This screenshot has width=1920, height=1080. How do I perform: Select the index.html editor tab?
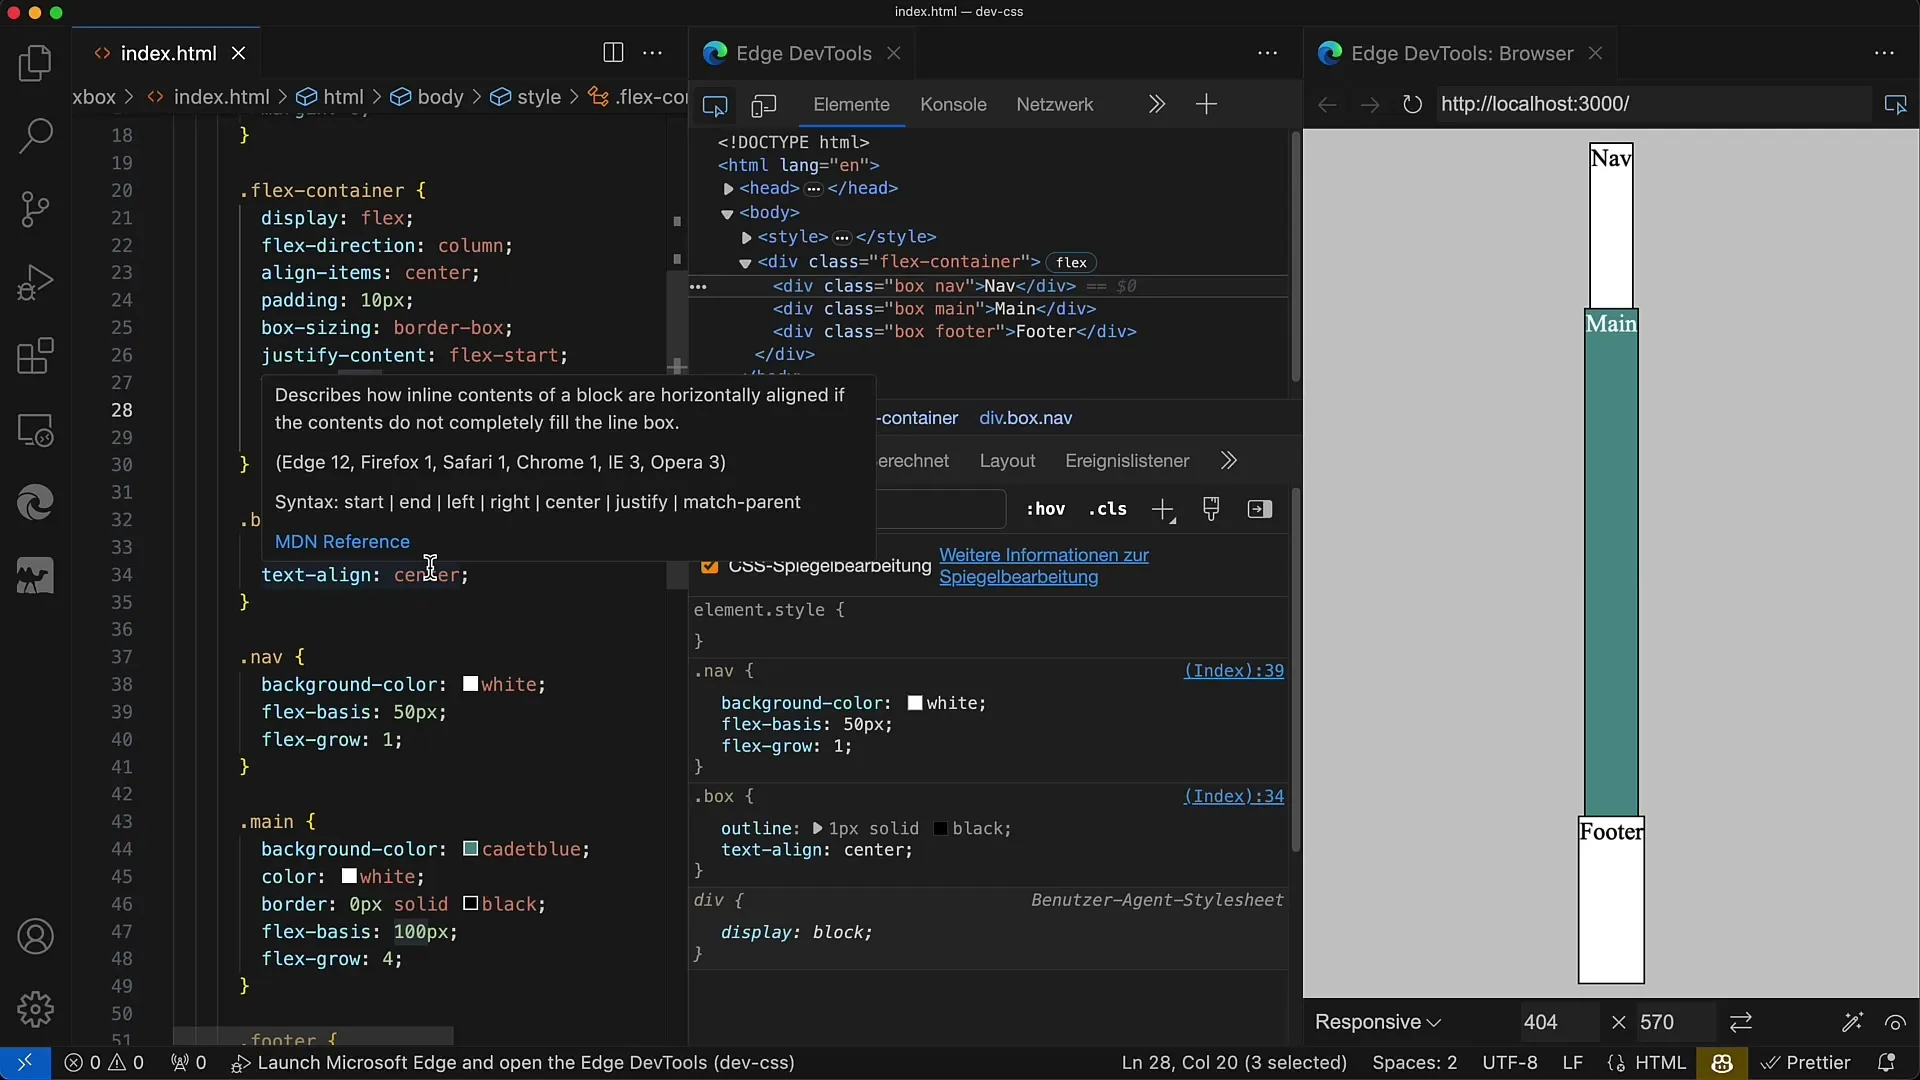pos(168,53)
